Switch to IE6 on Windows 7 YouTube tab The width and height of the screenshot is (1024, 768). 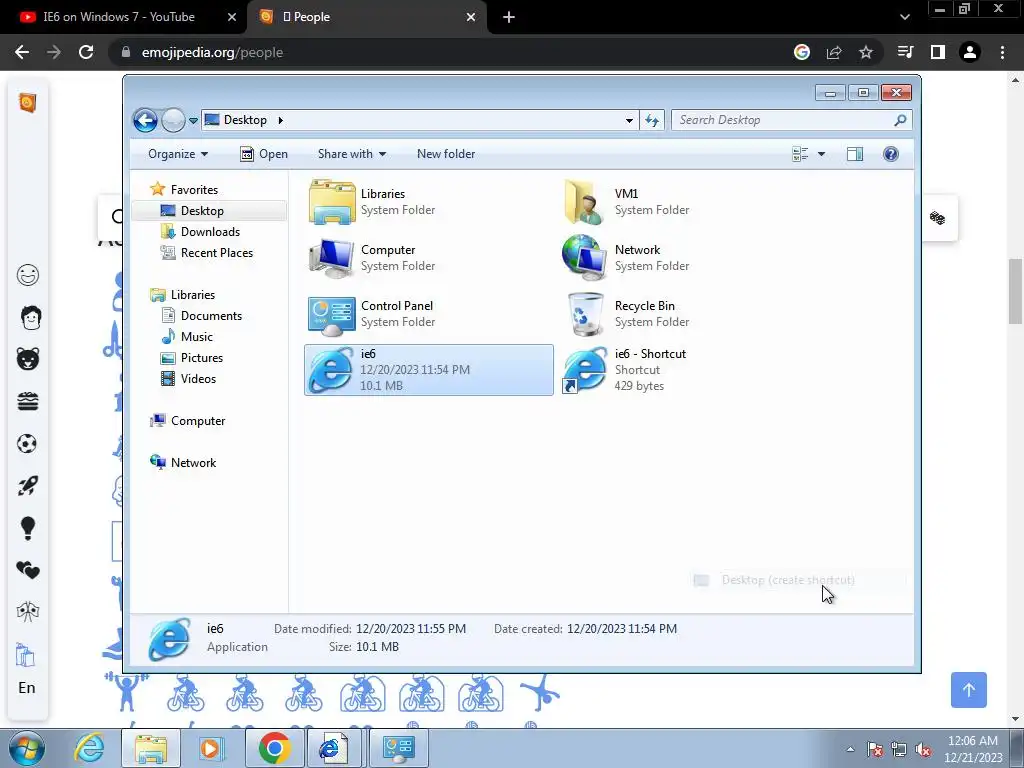point(118,17)
